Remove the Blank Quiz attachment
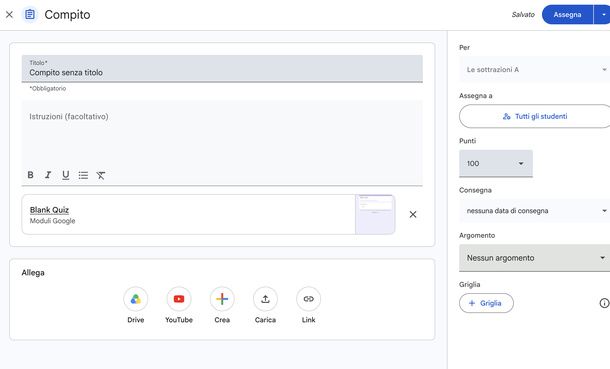Screen dimensions: 610x369 tap(413, 214)
